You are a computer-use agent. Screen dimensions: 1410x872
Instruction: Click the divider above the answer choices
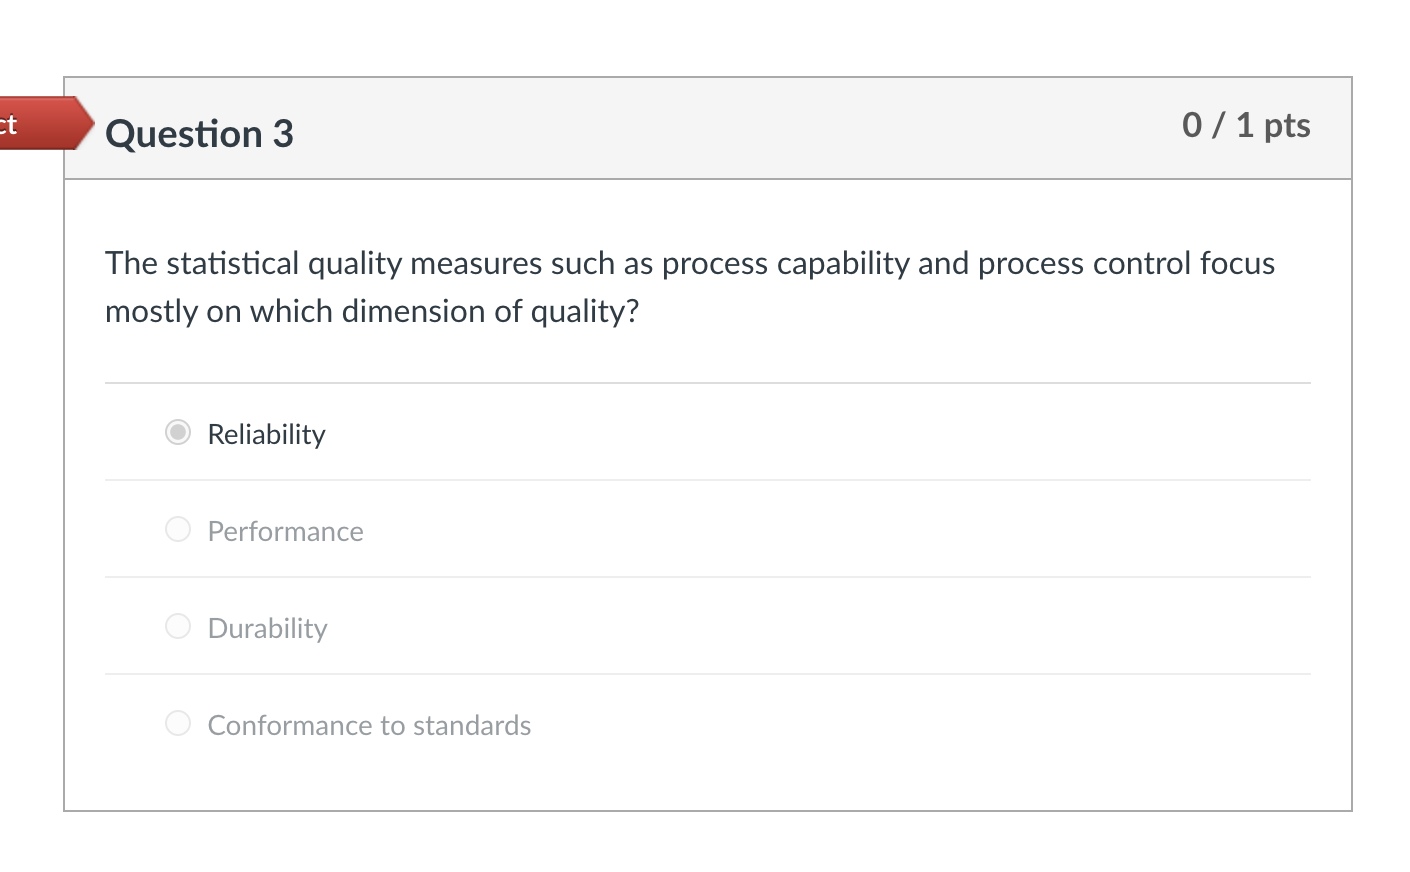point(707,382)
